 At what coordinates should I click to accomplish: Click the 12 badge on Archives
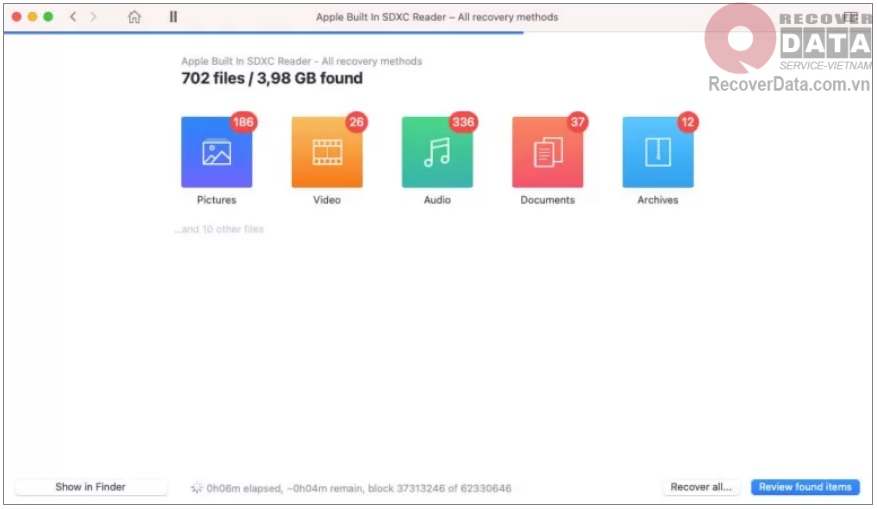(x=687, y=122)
